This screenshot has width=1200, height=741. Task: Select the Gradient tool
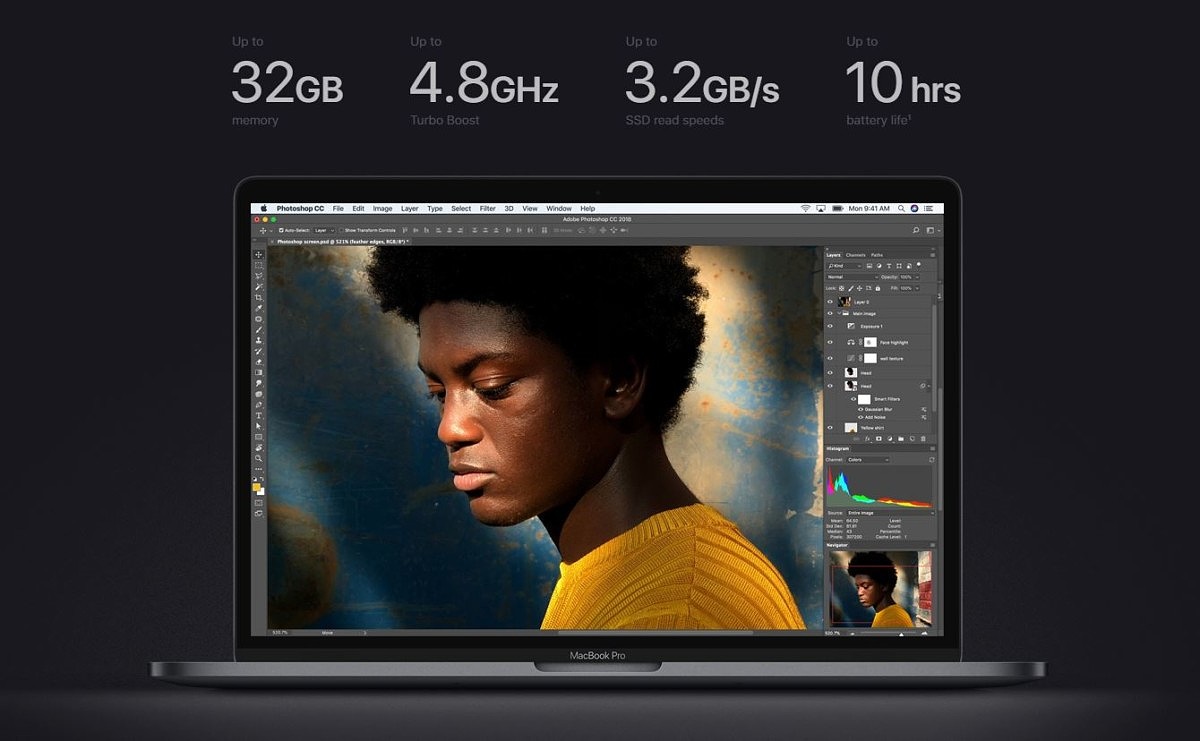tap(259, 372)
